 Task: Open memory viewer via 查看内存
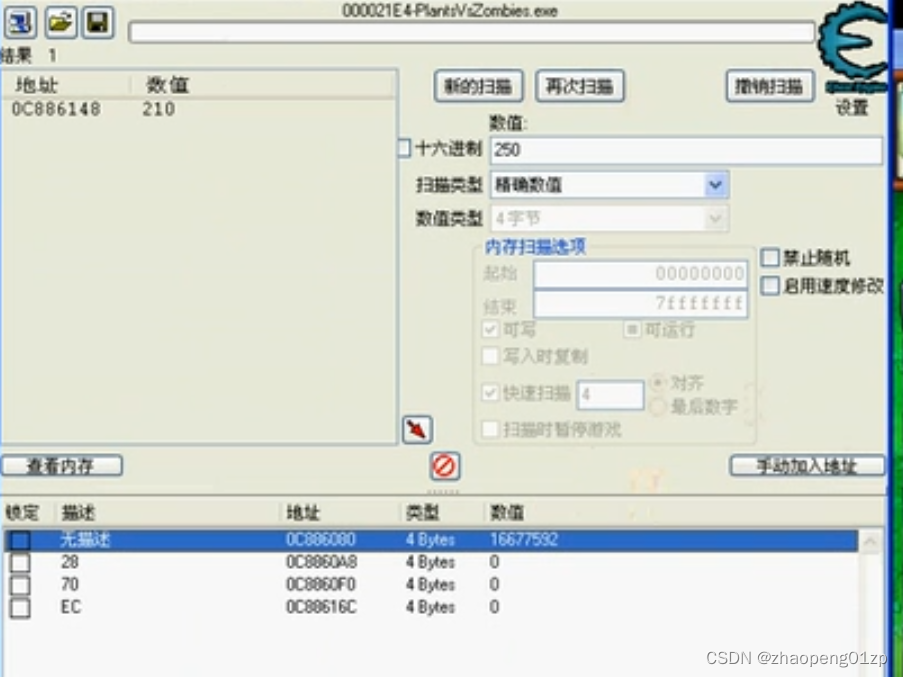(x=63, y=465)
